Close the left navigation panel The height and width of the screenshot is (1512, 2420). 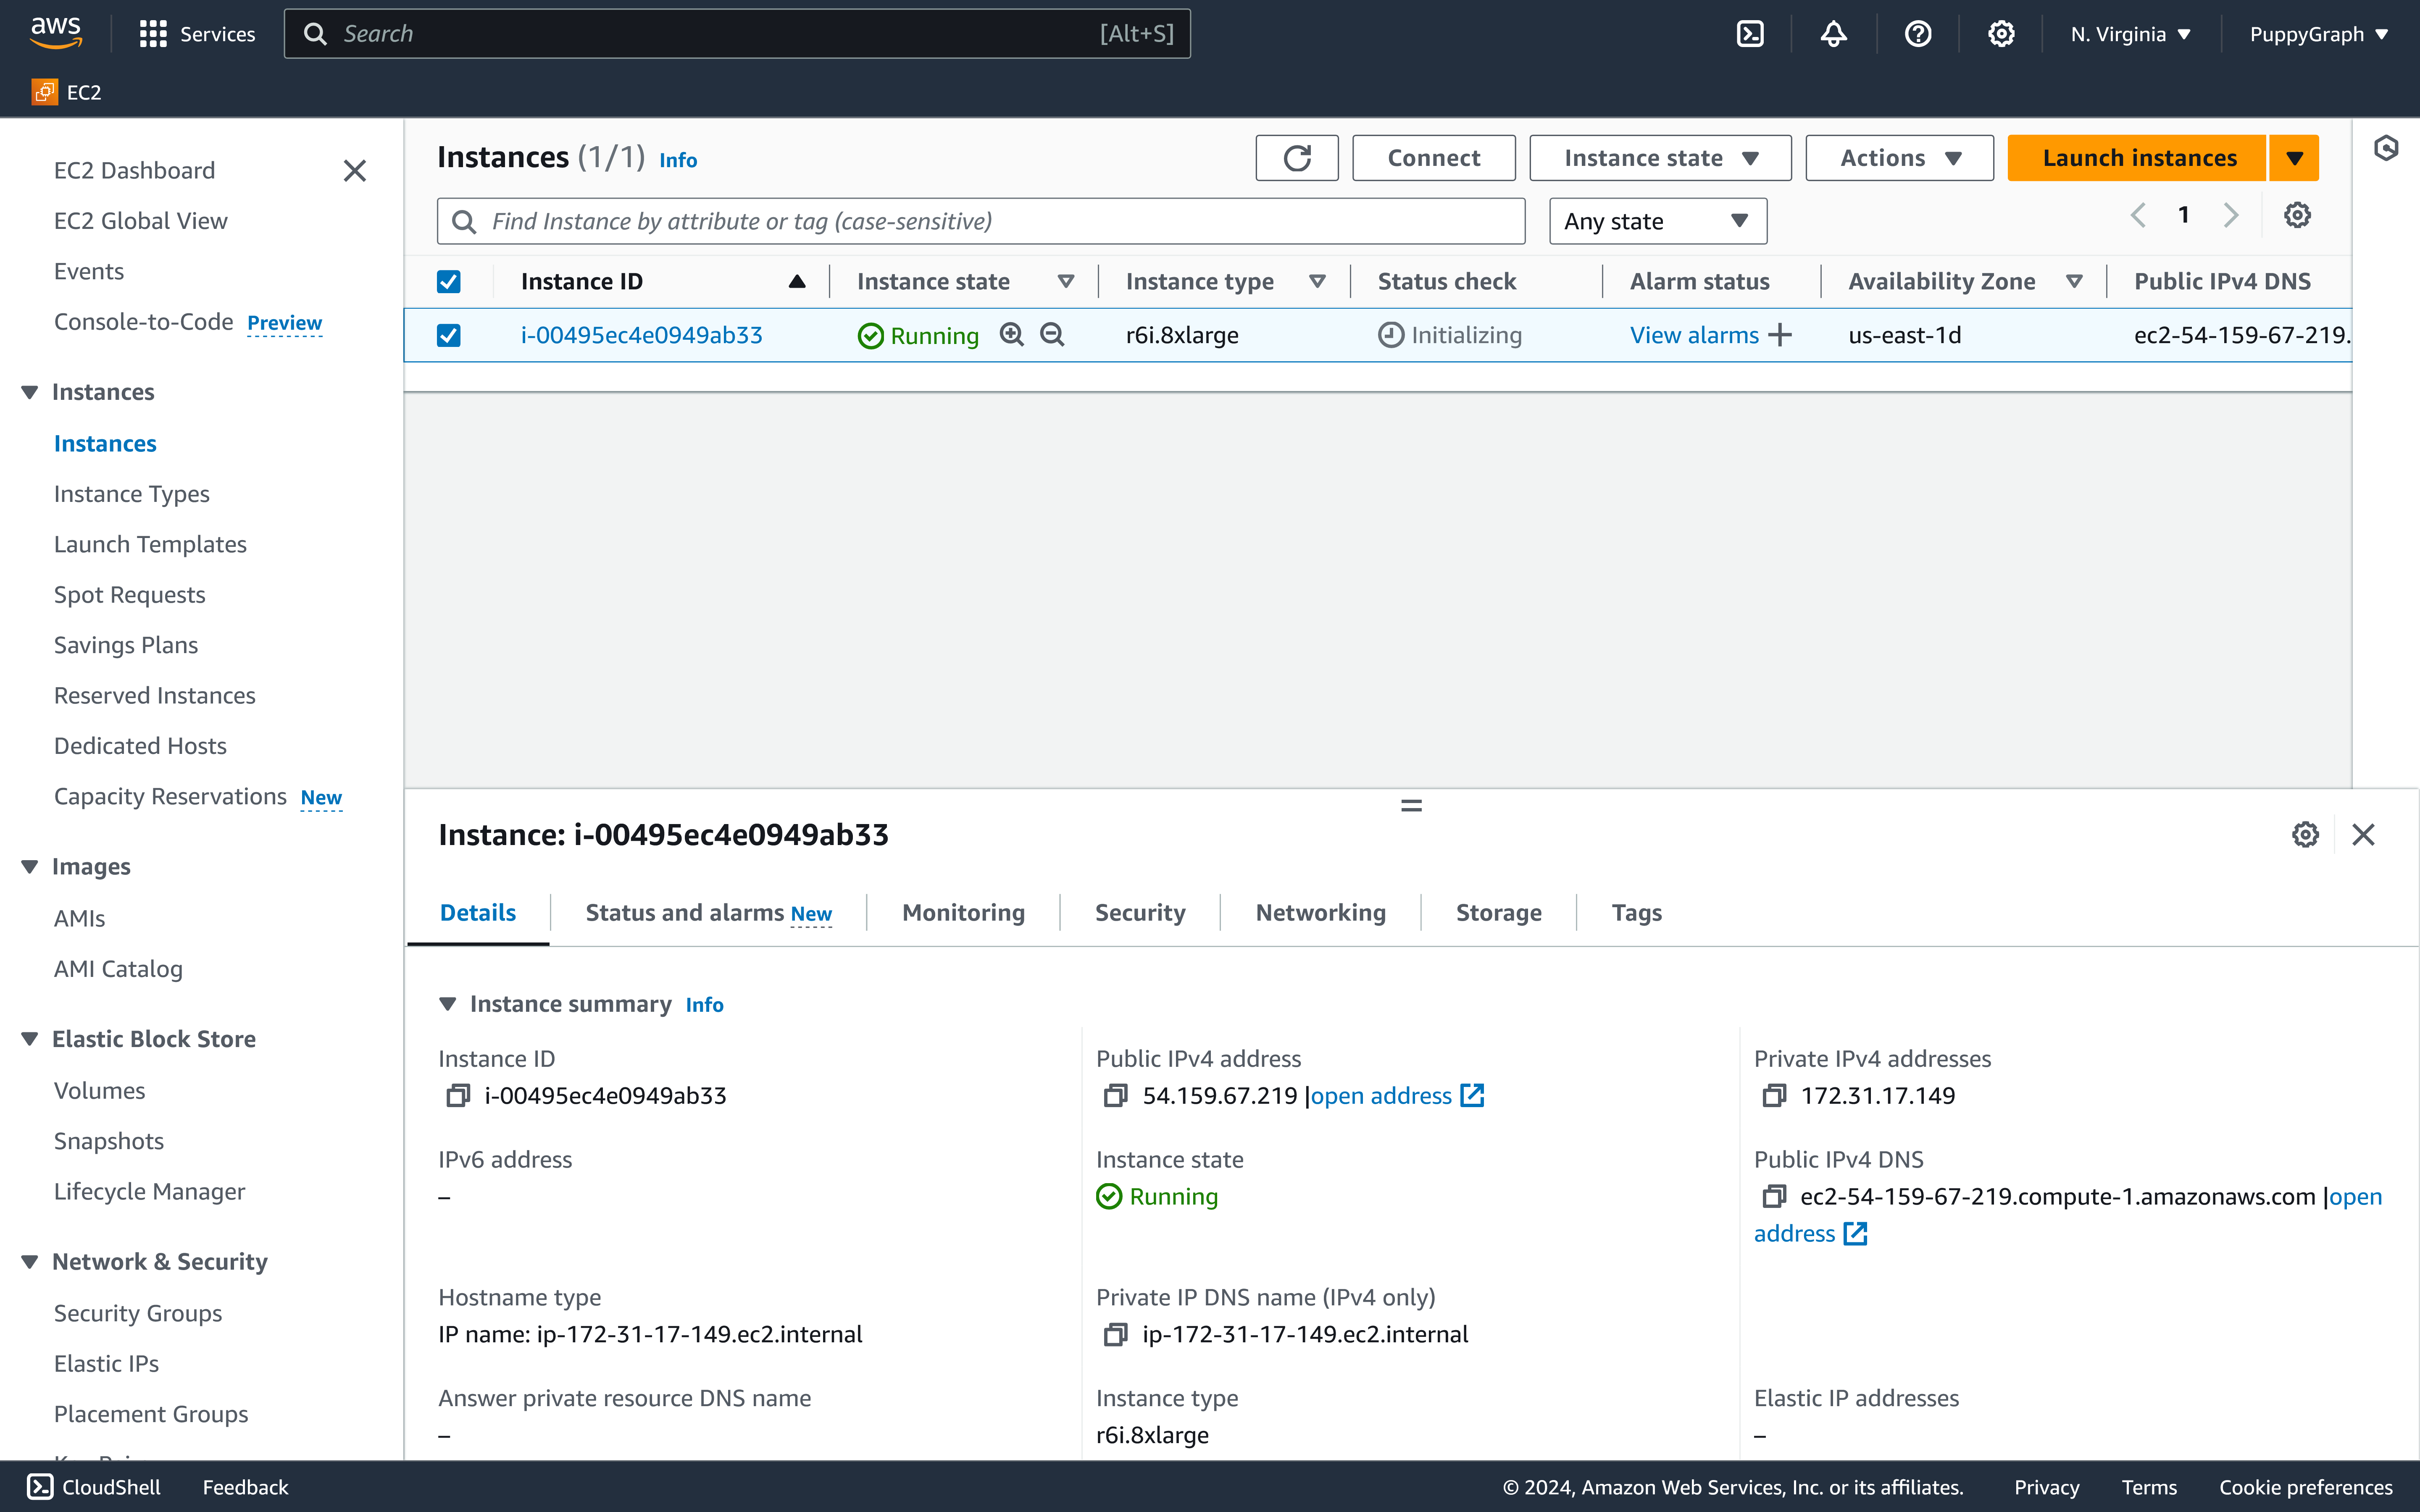(355, 171)
